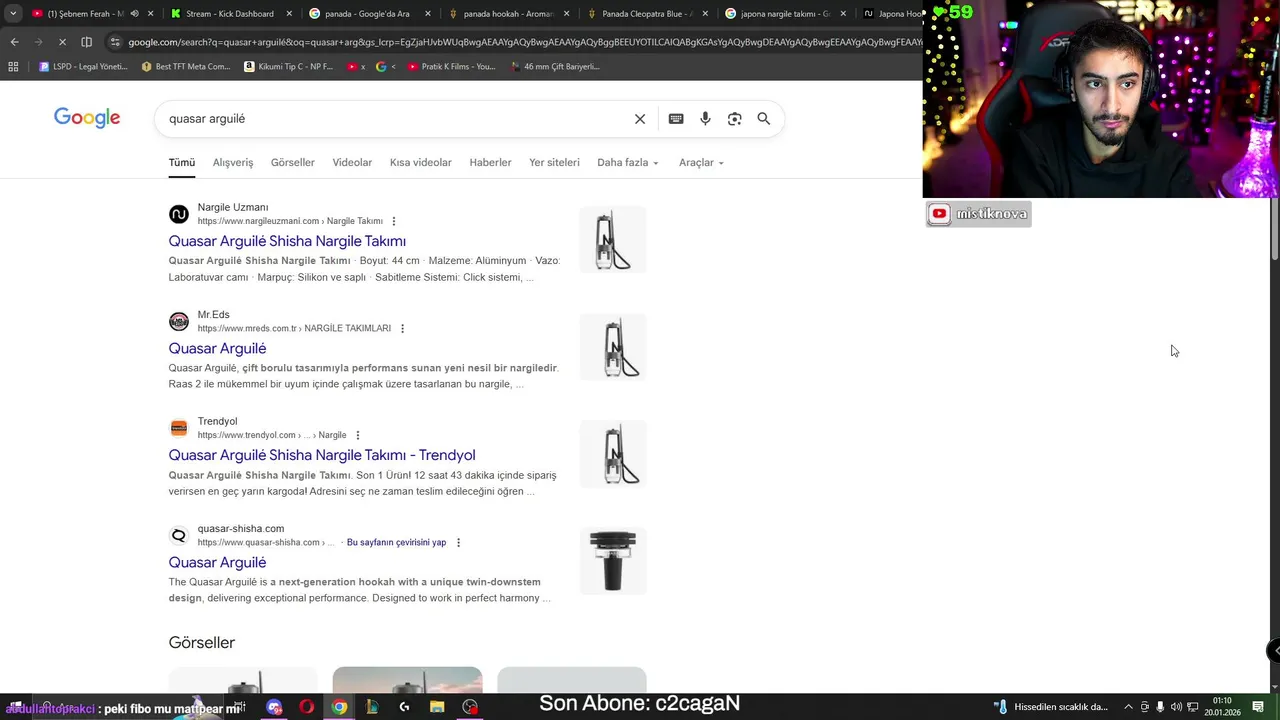Click the Trendyol site favicon
Viewport: 1280px width, 720px height.
point(179,428)
